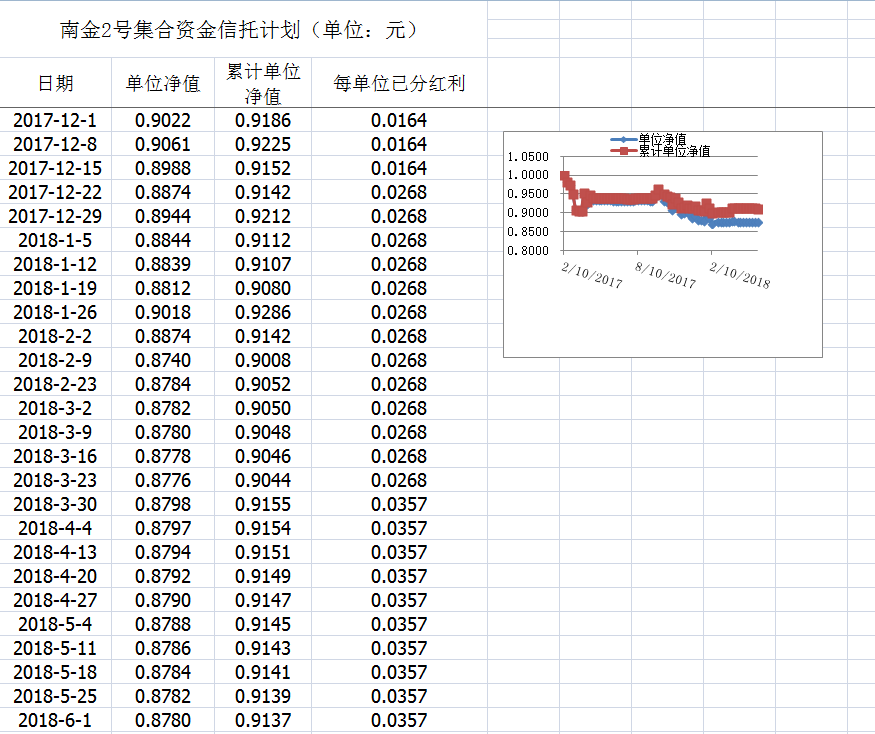Select the 日期 column header cell

coord(55,83)
